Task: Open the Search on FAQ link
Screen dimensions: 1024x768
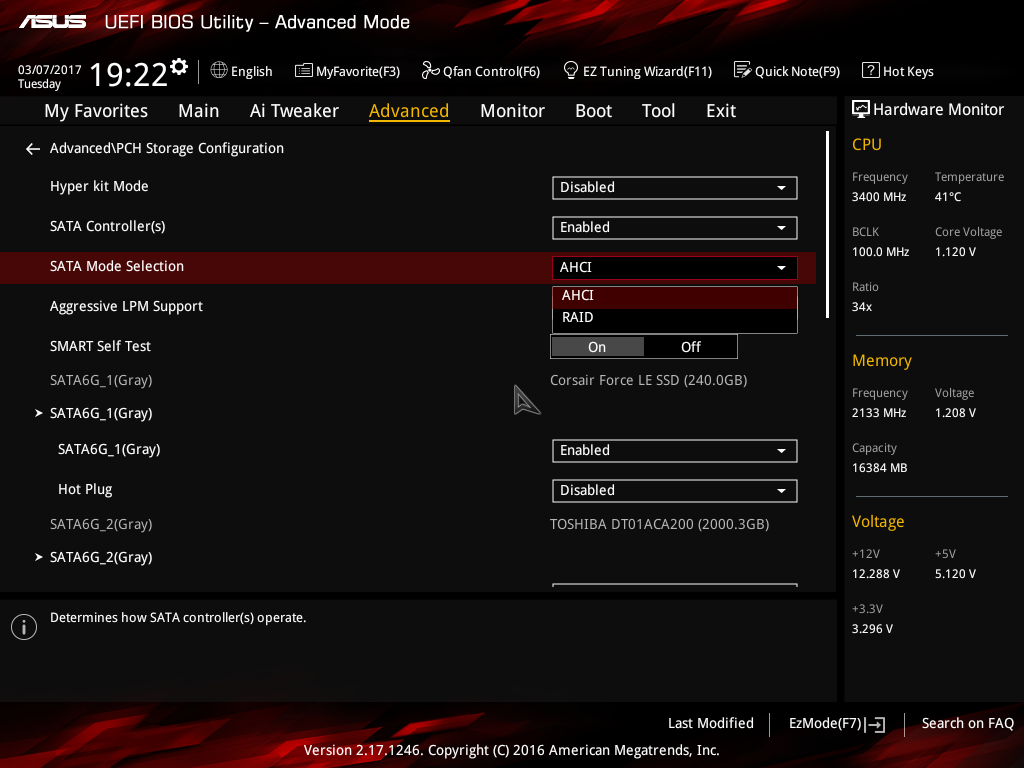Action: [x=967, y=724]
